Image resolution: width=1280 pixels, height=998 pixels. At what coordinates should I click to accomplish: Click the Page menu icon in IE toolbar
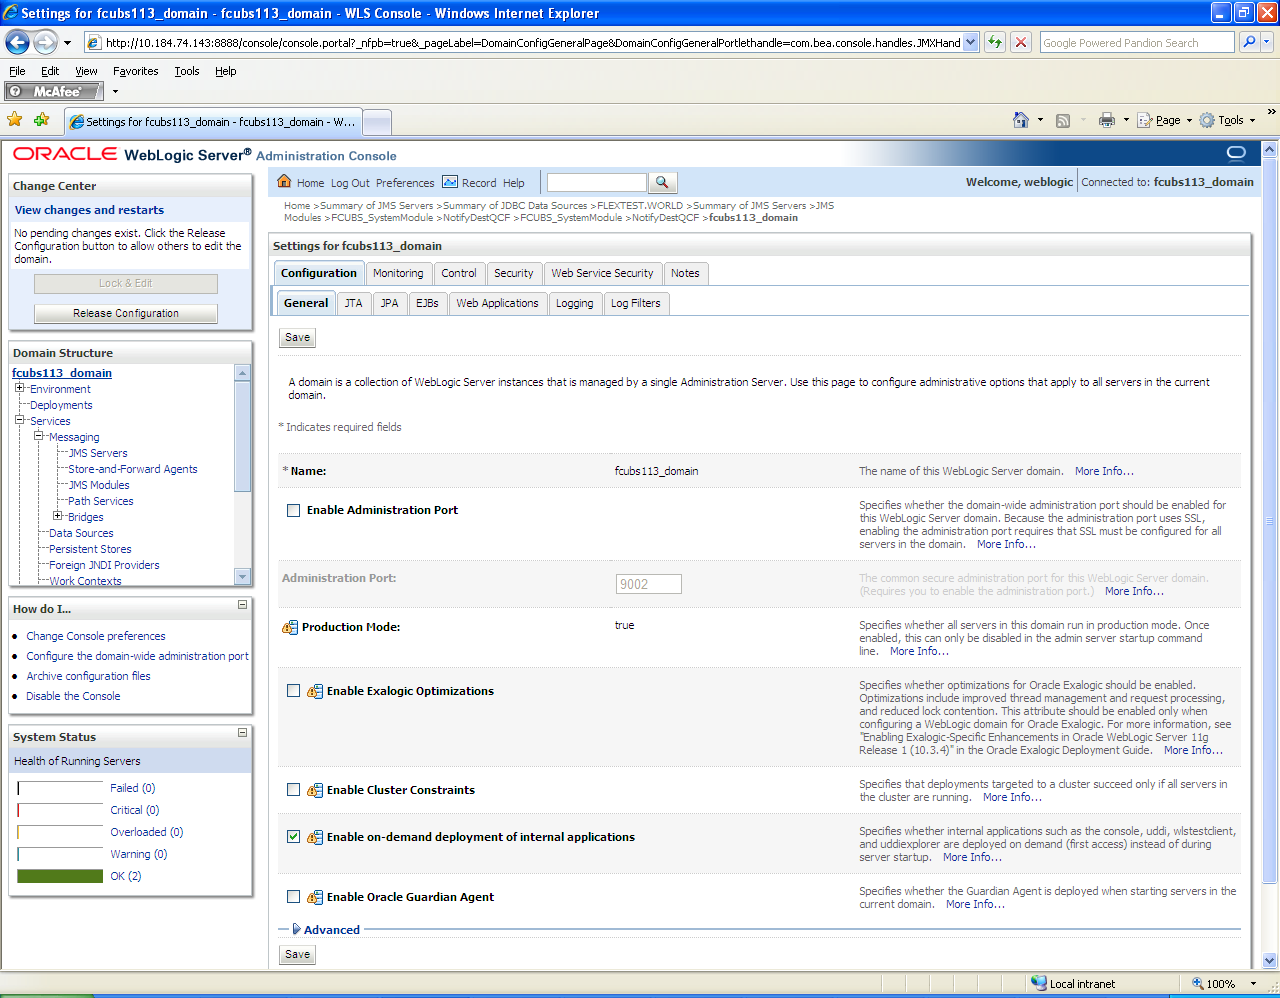coord(1145,120)
